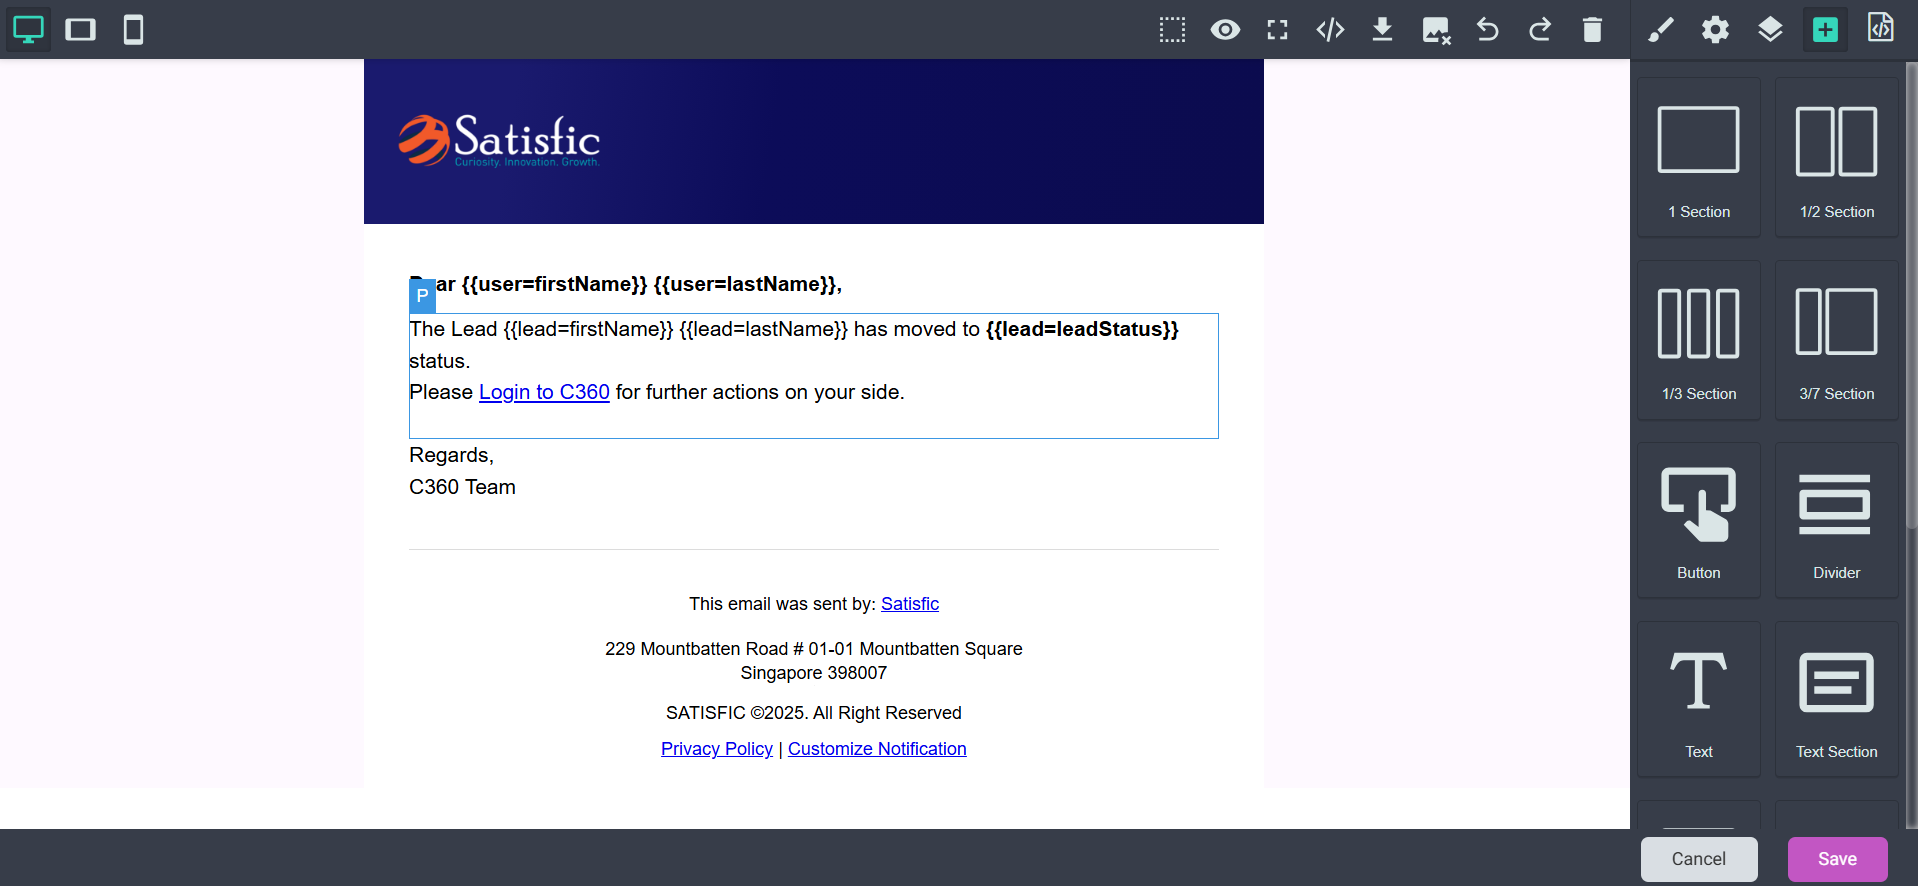Screen dimensions: 1918x886
Task: Select the 1/3 Section block
Action: pos(1699,340)
